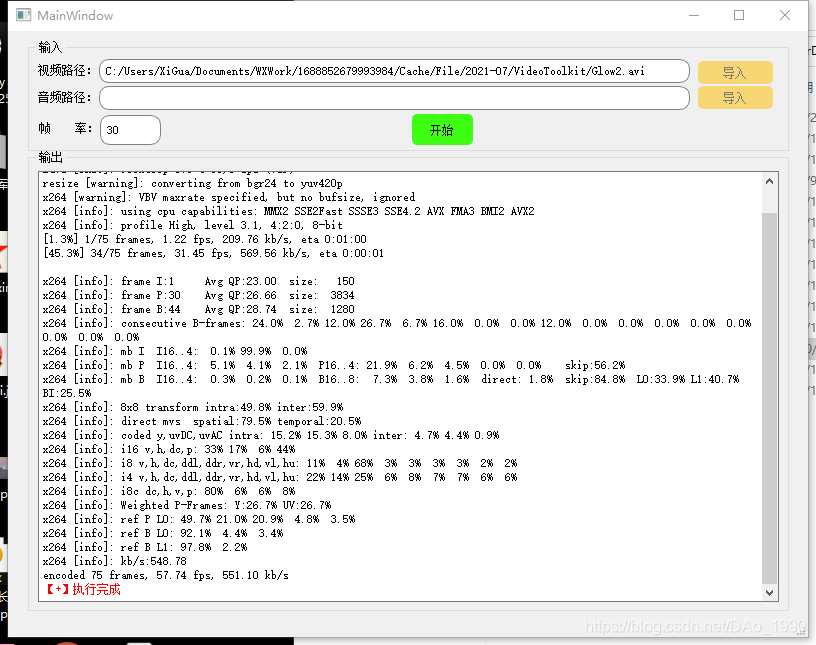Click the 'x264 [info]: kb/s:548.78' line
This screenshot has height=645, width=816.
[x=114, y=561]
